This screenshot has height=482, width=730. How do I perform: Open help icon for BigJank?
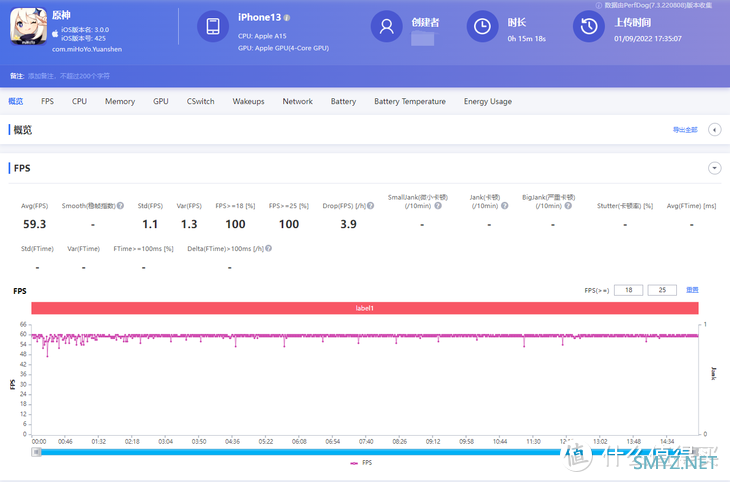(568, 206)
